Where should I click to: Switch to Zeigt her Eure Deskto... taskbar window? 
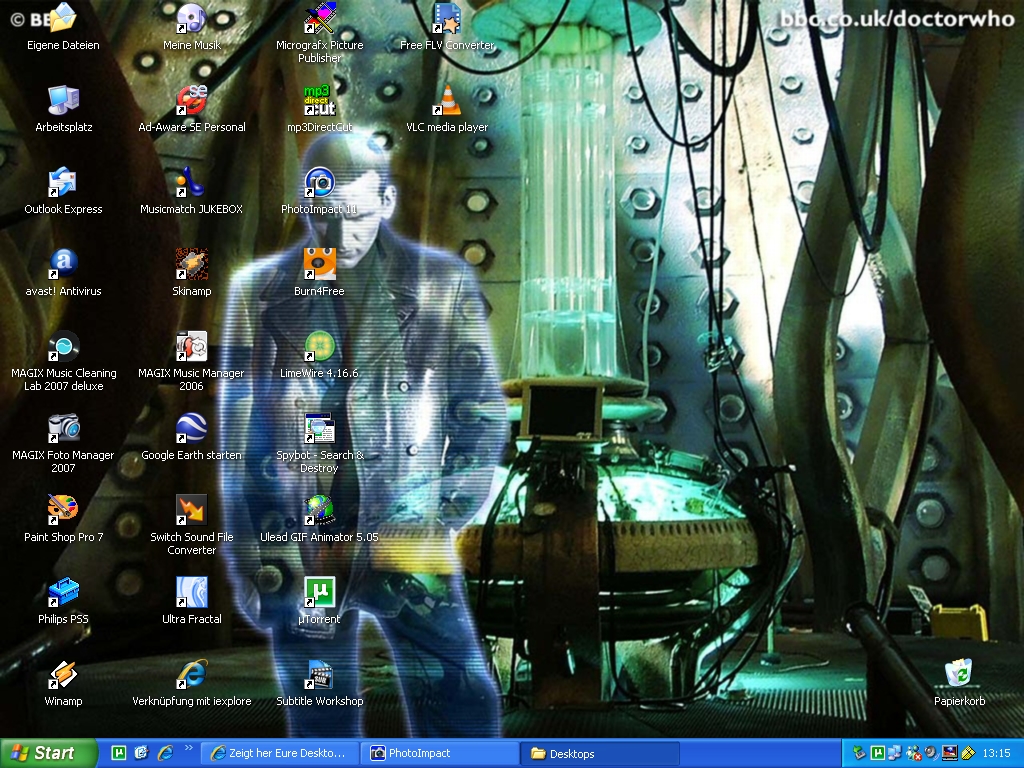coord(280,754)
